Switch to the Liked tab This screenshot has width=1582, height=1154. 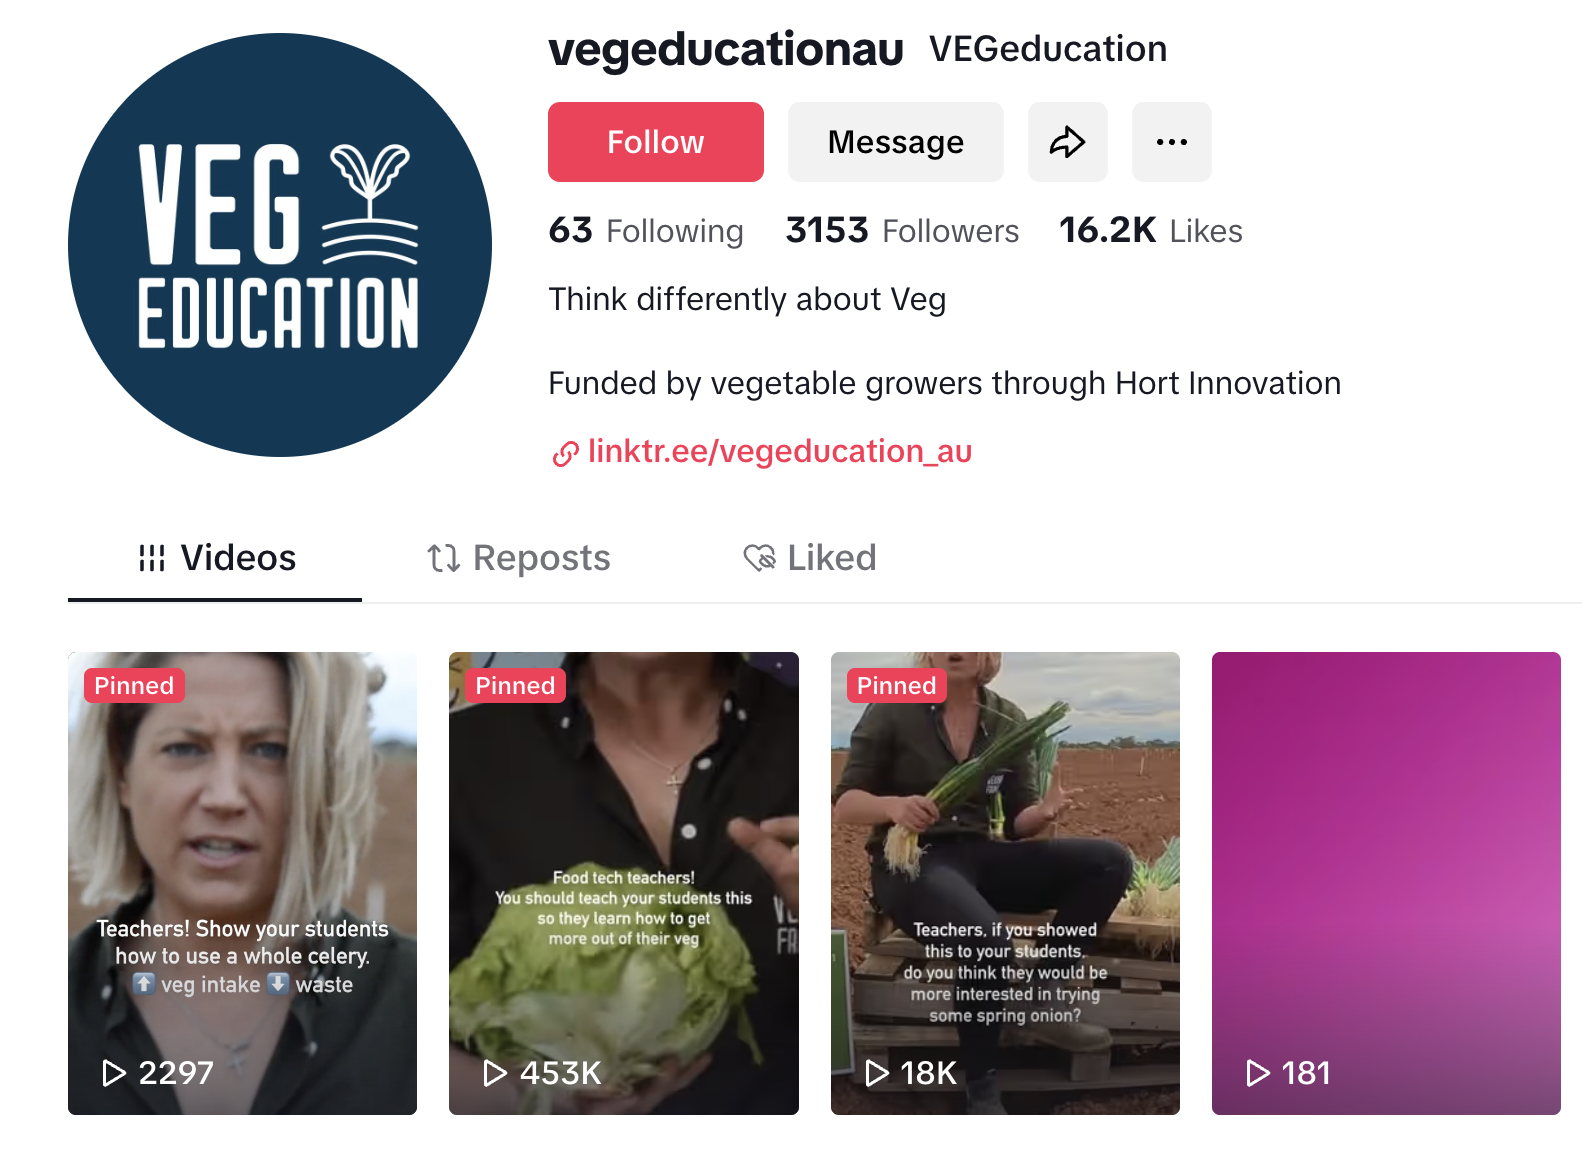click(x=810, y=558)
